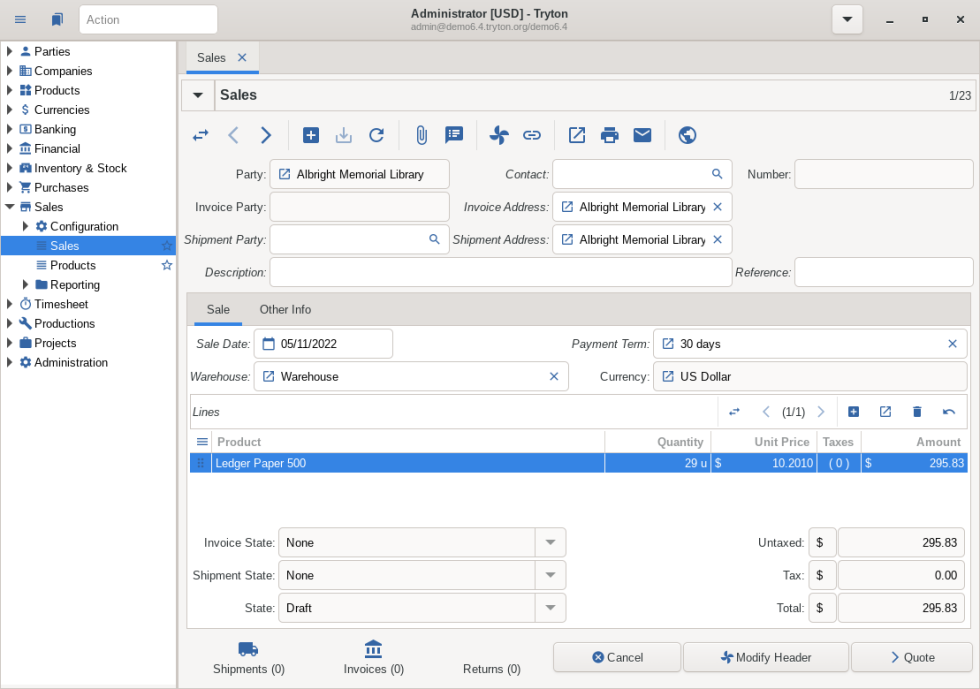This screenshot has width=980, height=689.
Task: Open the Invoice State dropdown
Action: (550, 543)
